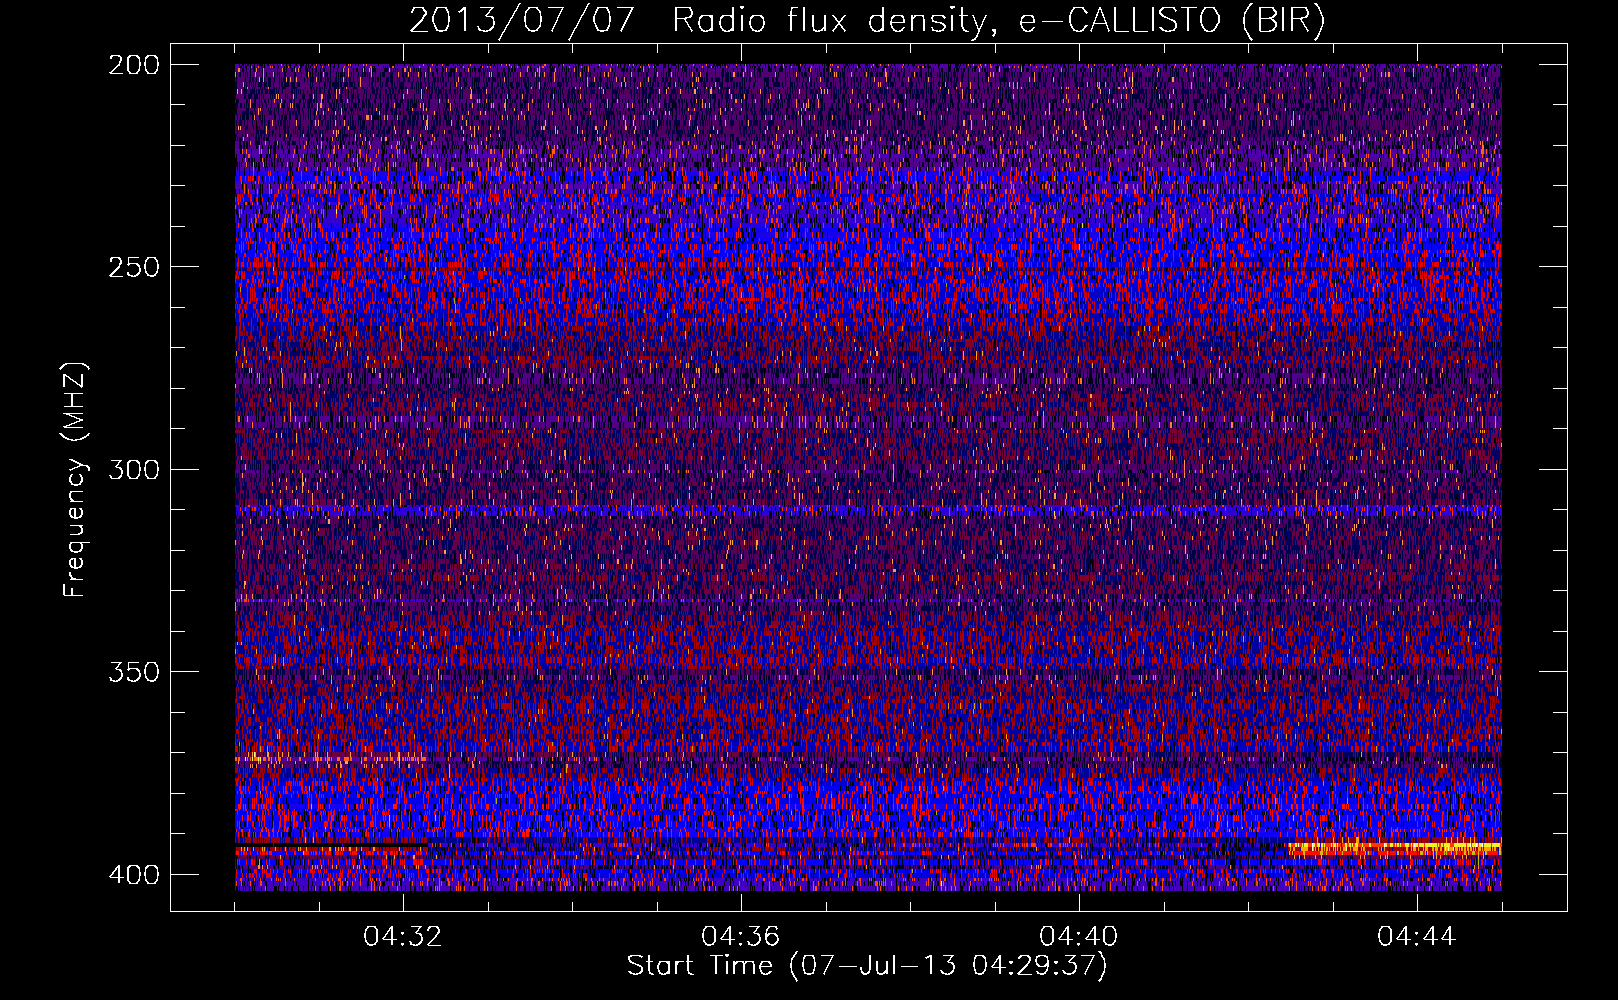Screen dimensions: 1618x1000
Task: Click the thin blue line near 310 MHz
Action: pos(868,510)
